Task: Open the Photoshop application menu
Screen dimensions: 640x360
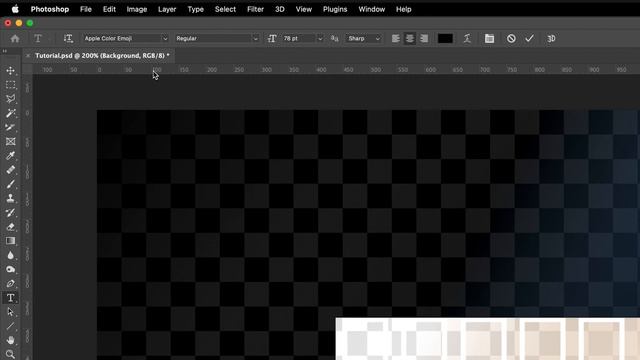Action: [50, 9]
